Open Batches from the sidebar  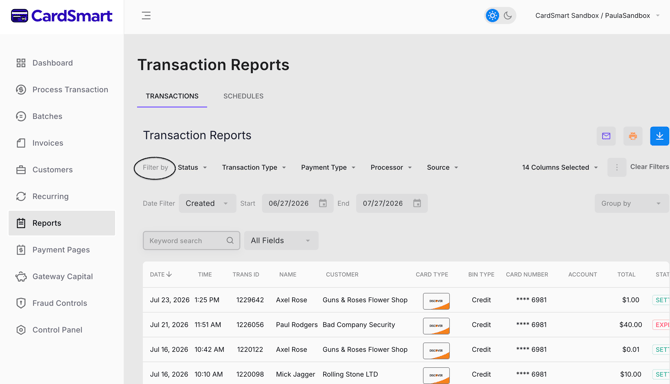[62, 116]
